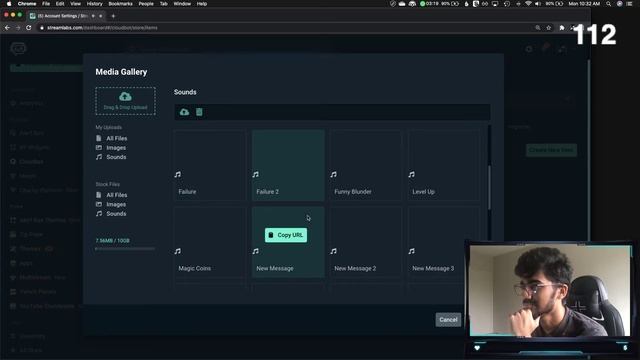Click the Wi-Fi icon in the menu bar
Screen dimensions: 640x360
coord(528,4)
